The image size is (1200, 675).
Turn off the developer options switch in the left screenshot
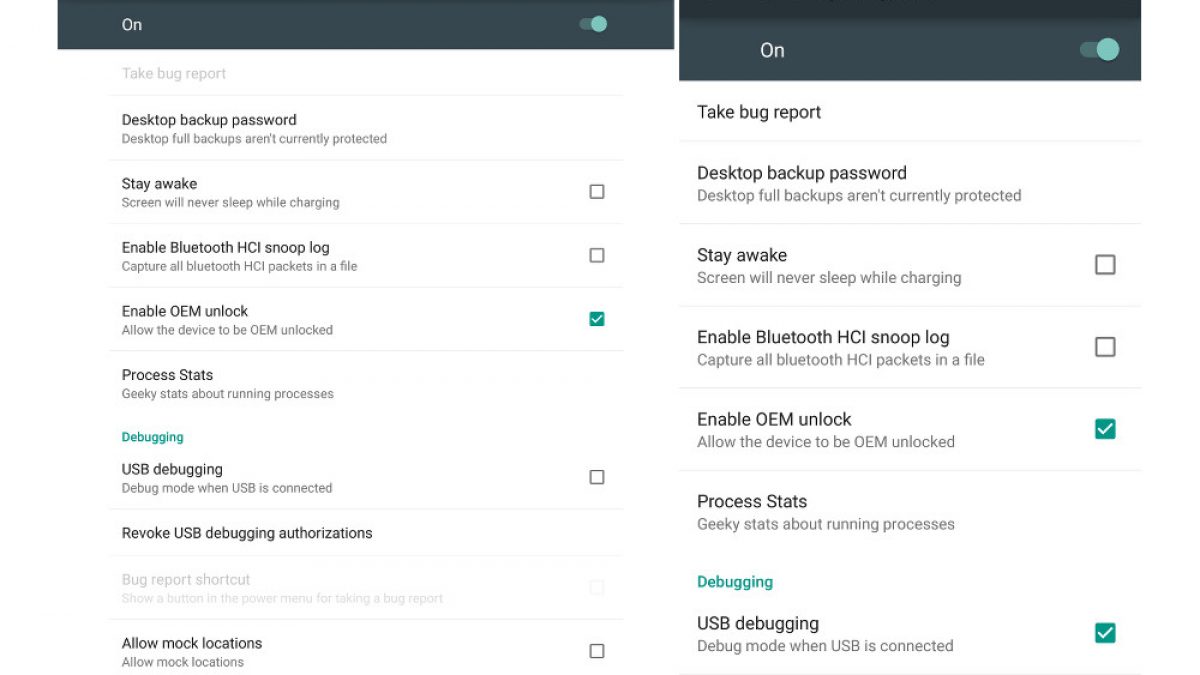[594, 24]
